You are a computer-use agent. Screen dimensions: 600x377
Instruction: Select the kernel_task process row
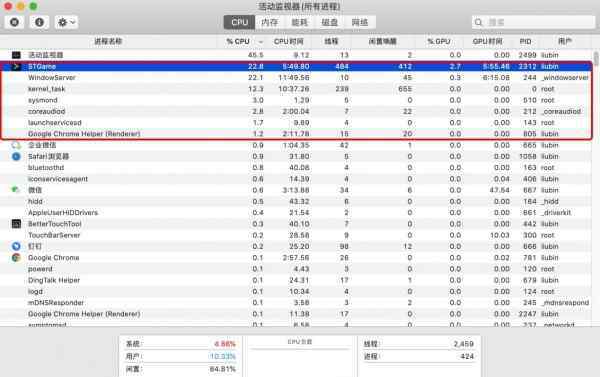tap(296, 89)
